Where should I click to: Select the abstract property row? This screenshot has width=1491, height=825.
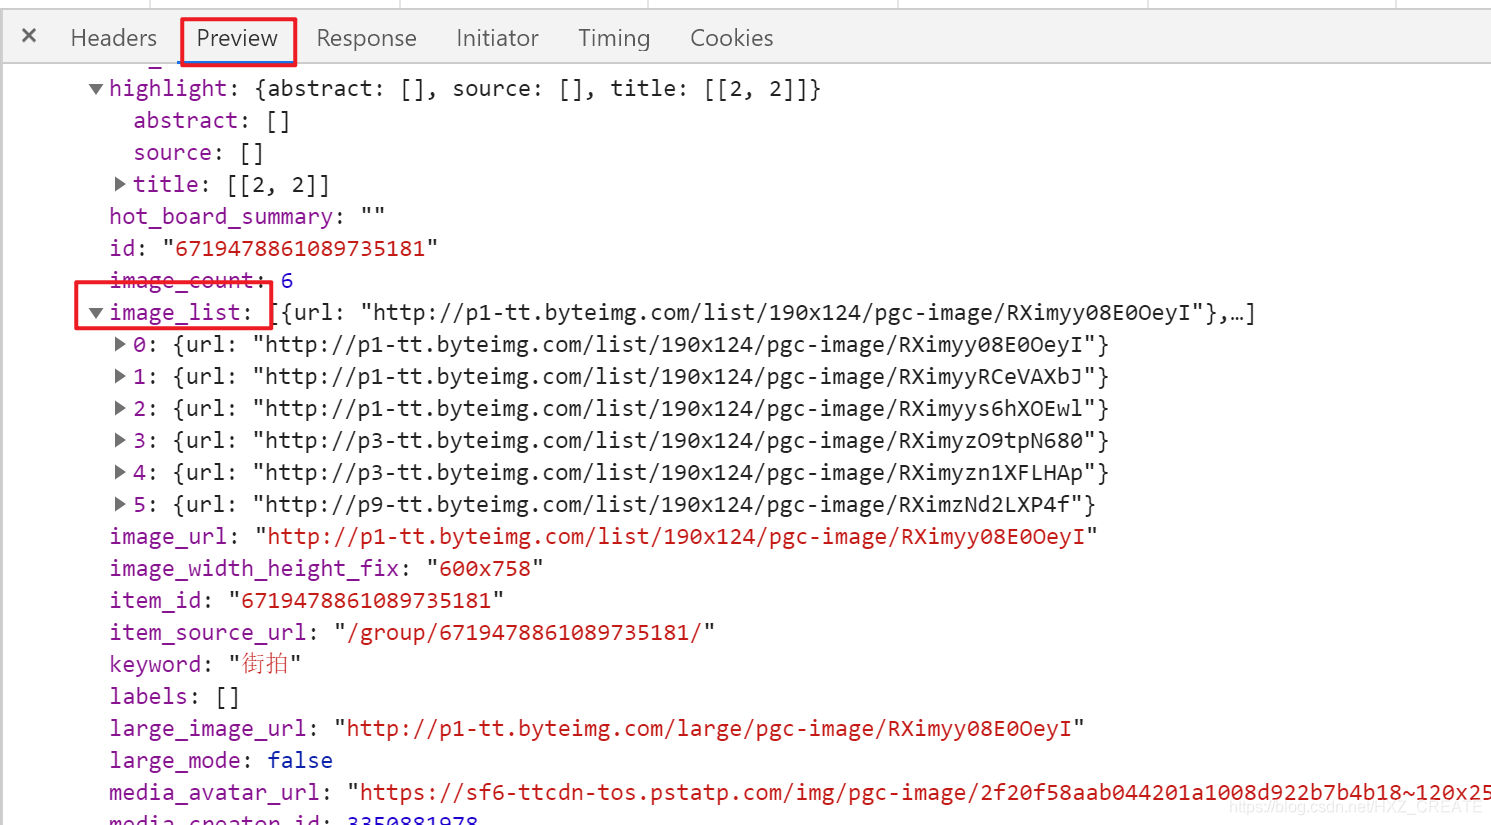coord(212,121)
